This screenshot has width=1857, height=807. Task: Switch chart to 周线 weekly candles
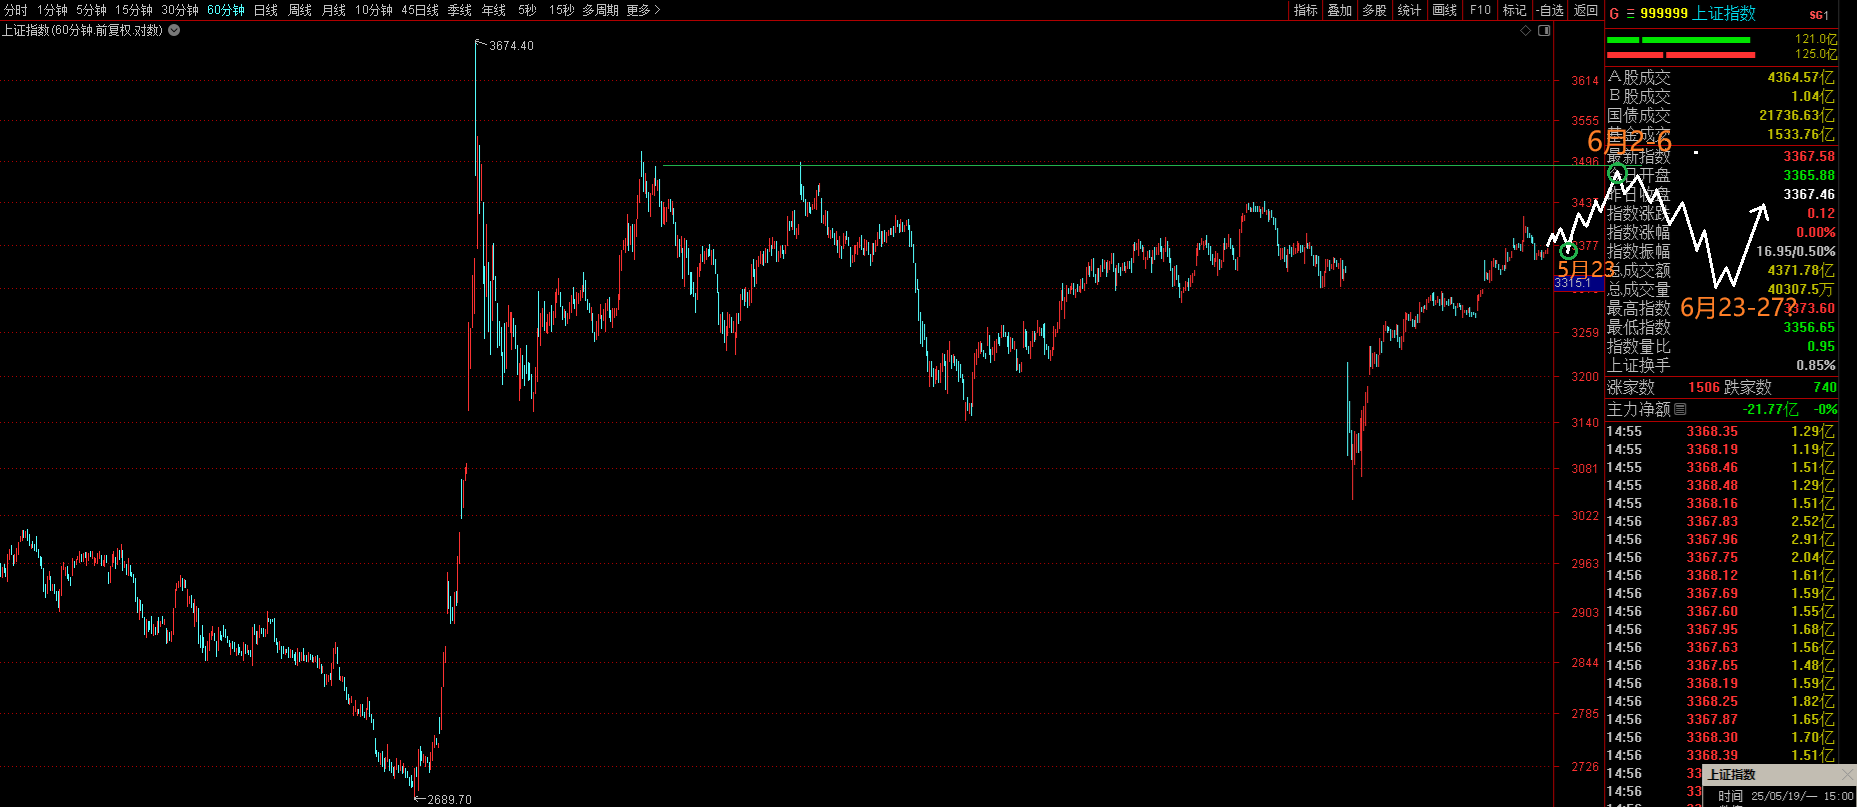pyautogui.click(x=300, y=10)
